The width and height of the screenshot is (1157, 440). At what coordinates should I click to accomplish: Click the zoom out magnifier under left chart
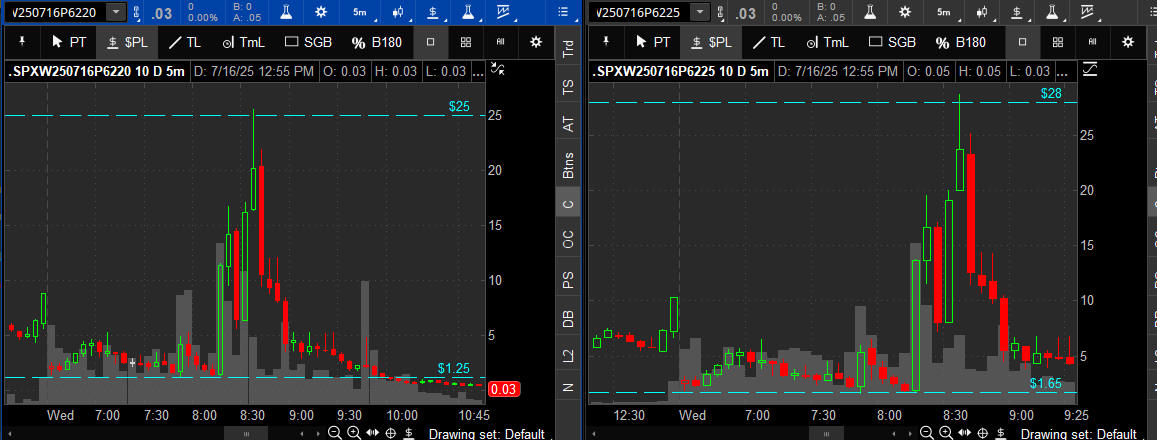[333, 433]
